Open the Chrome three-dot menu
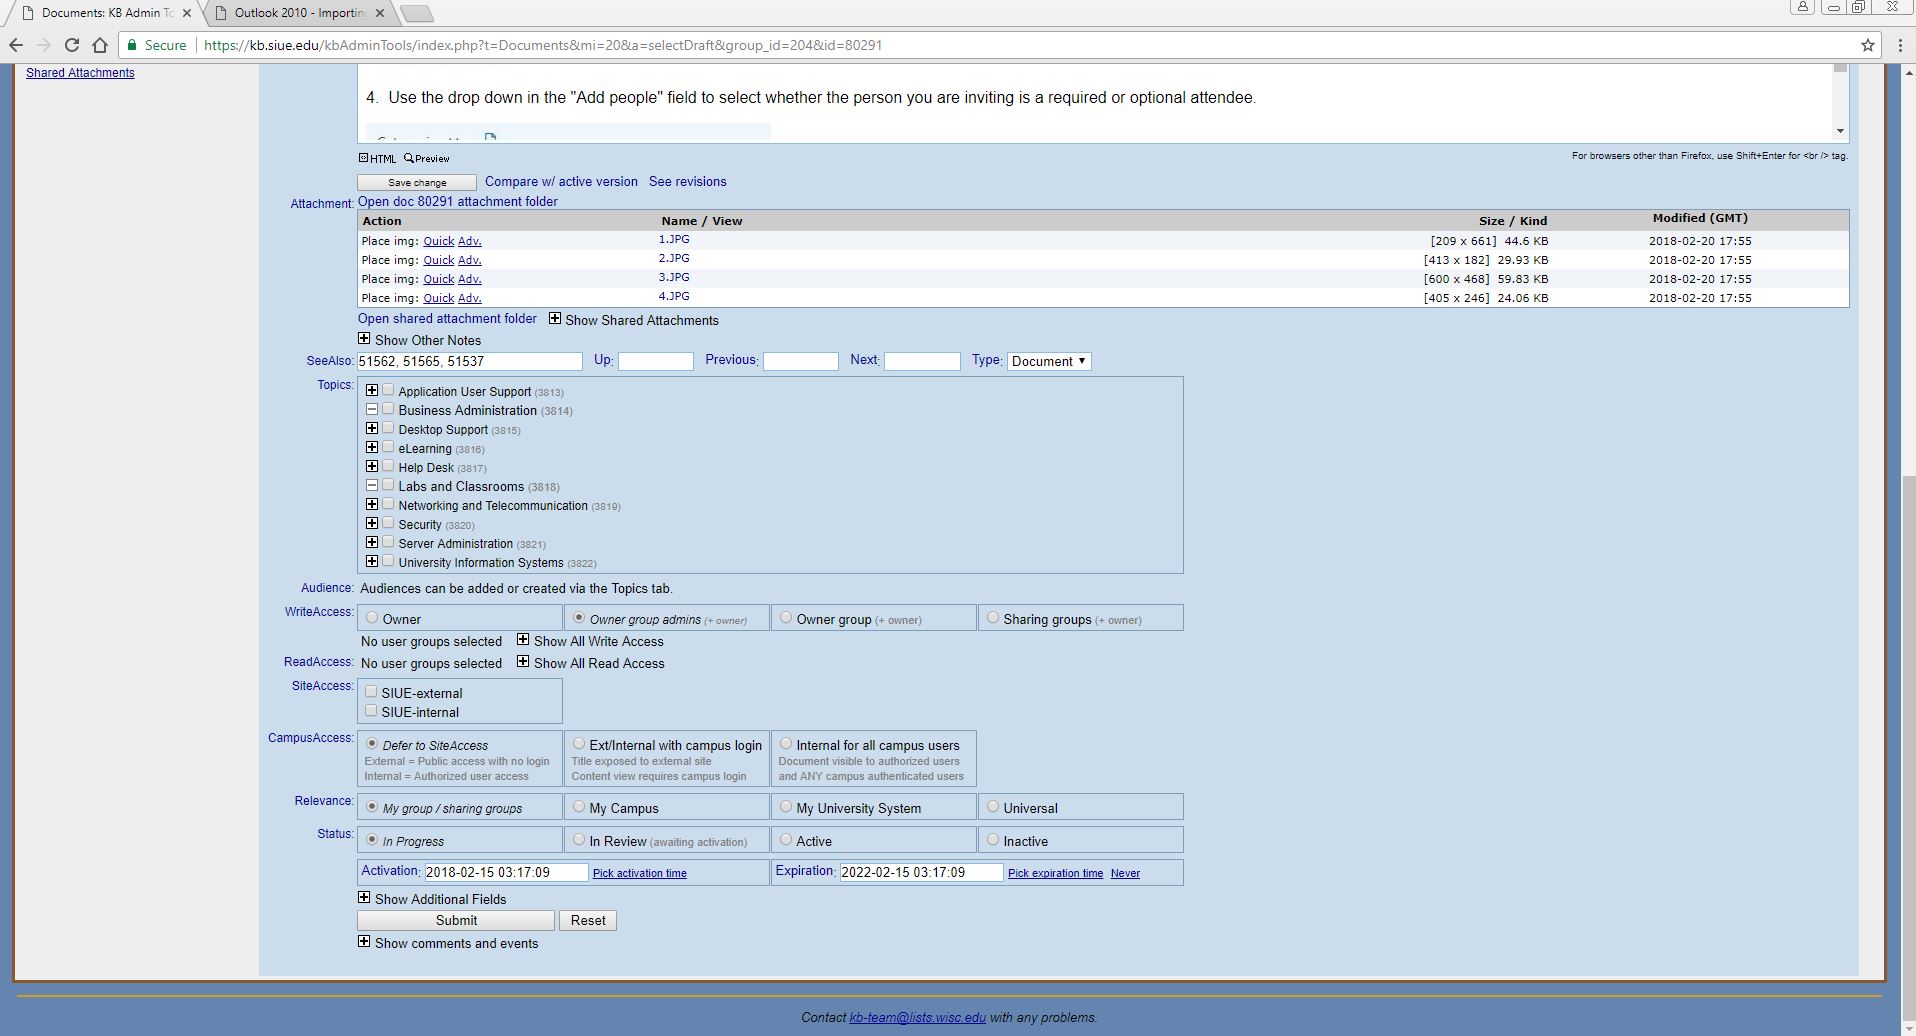This screenshot has width=1916, height=1036. coord(1900,45)
